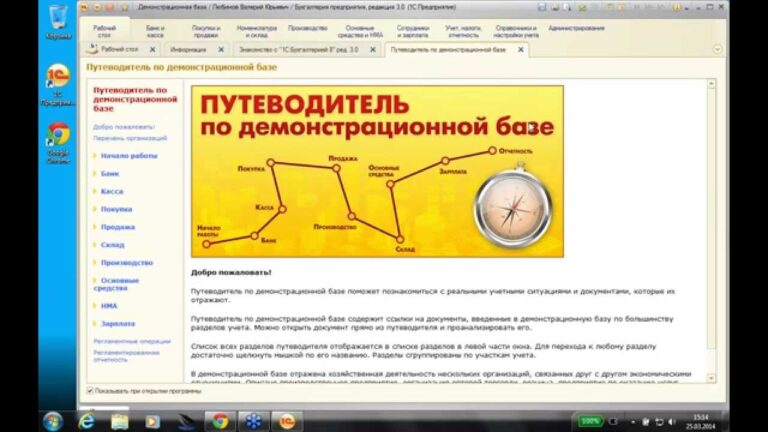Expand the 'Начало работы' section

[x=129, y=155]
